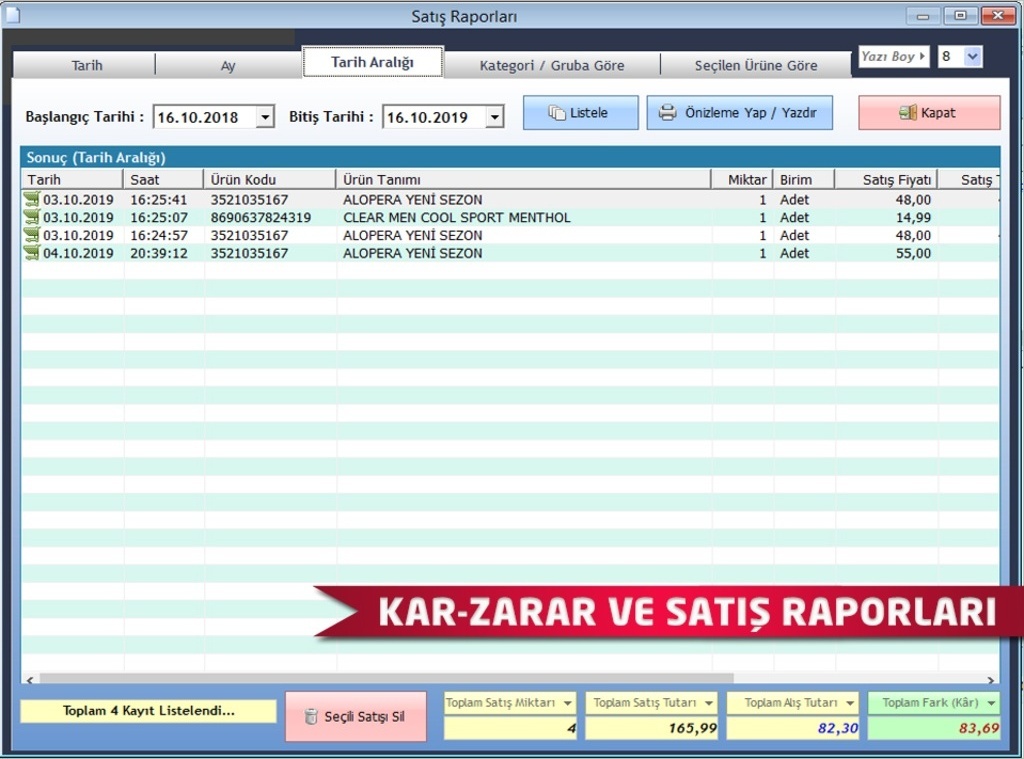The width and height of the screenshot is (1024, 759).
Task: Click the trash icon on Seçili Satışı Sil
Action: click(311, 717)
